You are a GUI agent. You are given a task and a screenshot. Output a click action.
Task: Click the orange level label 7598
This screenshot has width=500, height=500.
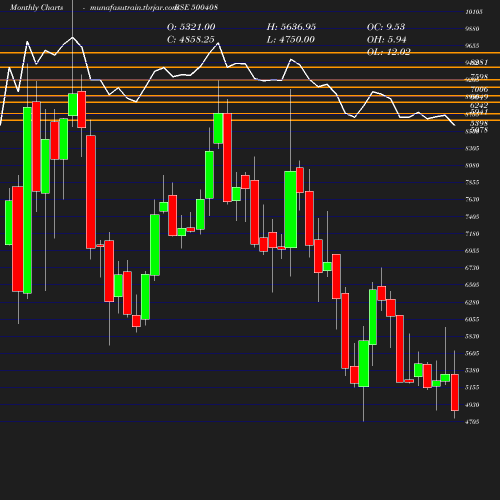tap(479, 77)
